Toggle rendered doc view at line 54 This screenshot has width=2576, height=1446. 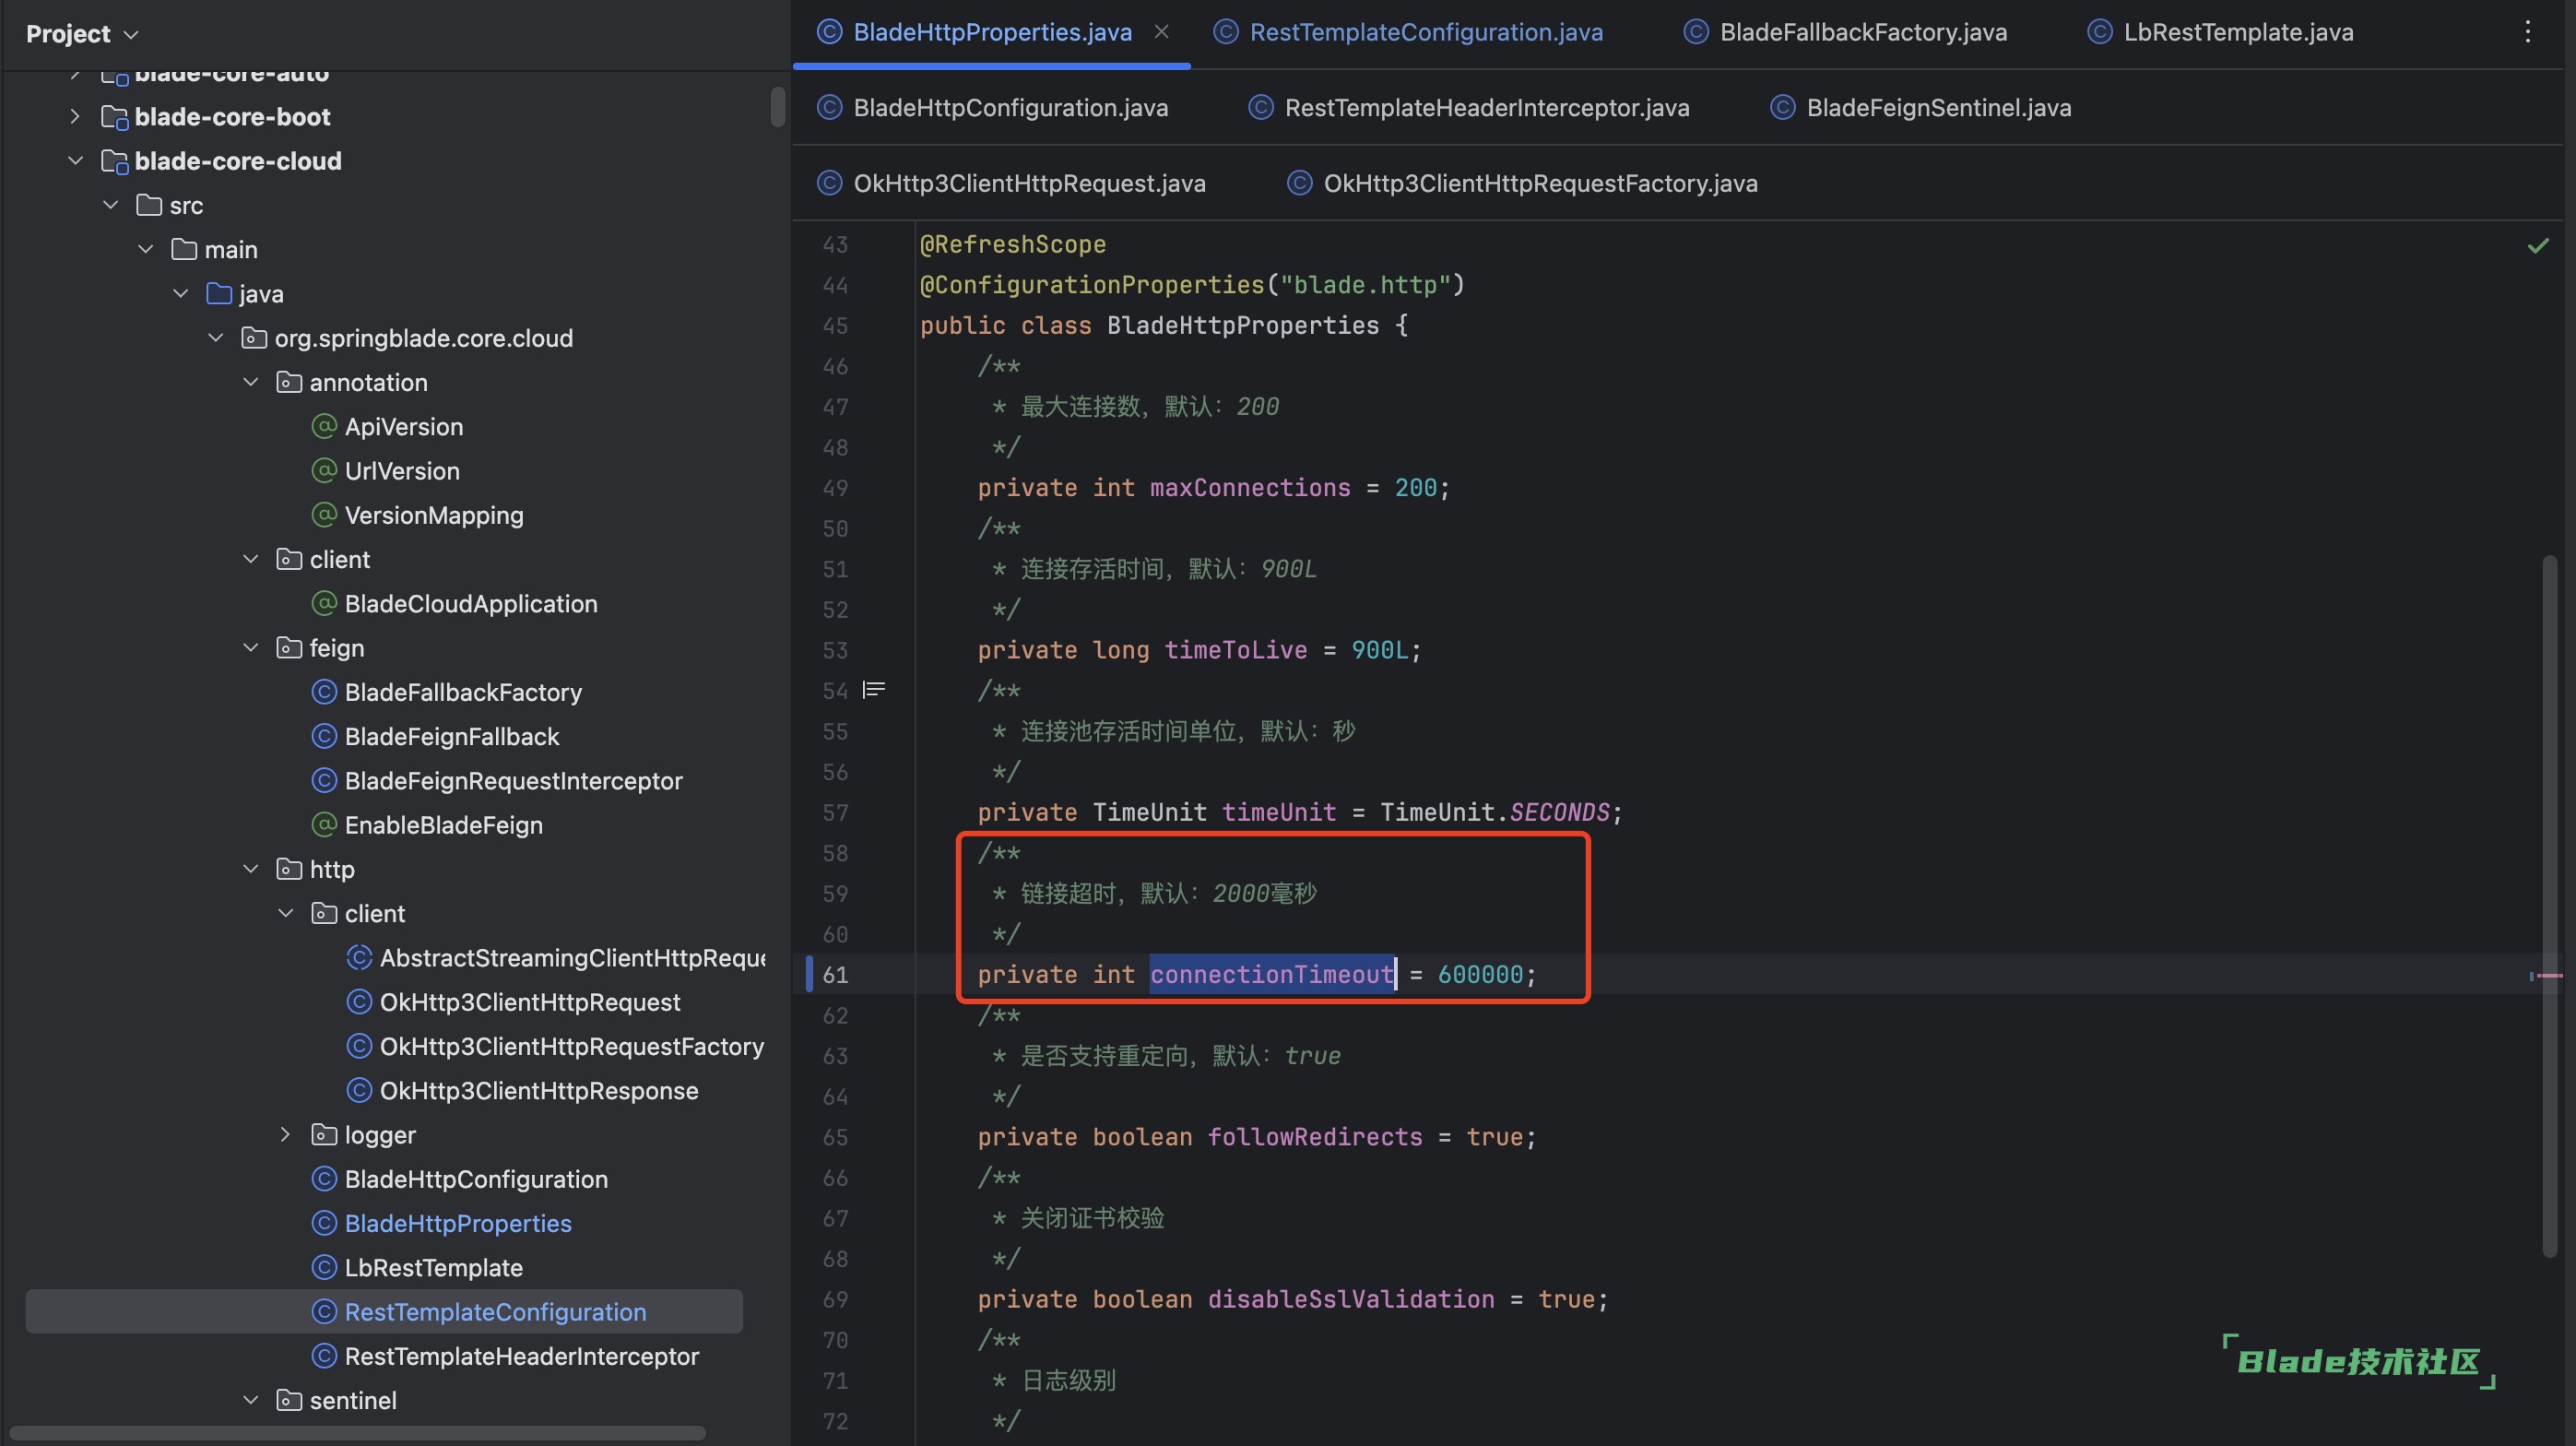[873, 689]
